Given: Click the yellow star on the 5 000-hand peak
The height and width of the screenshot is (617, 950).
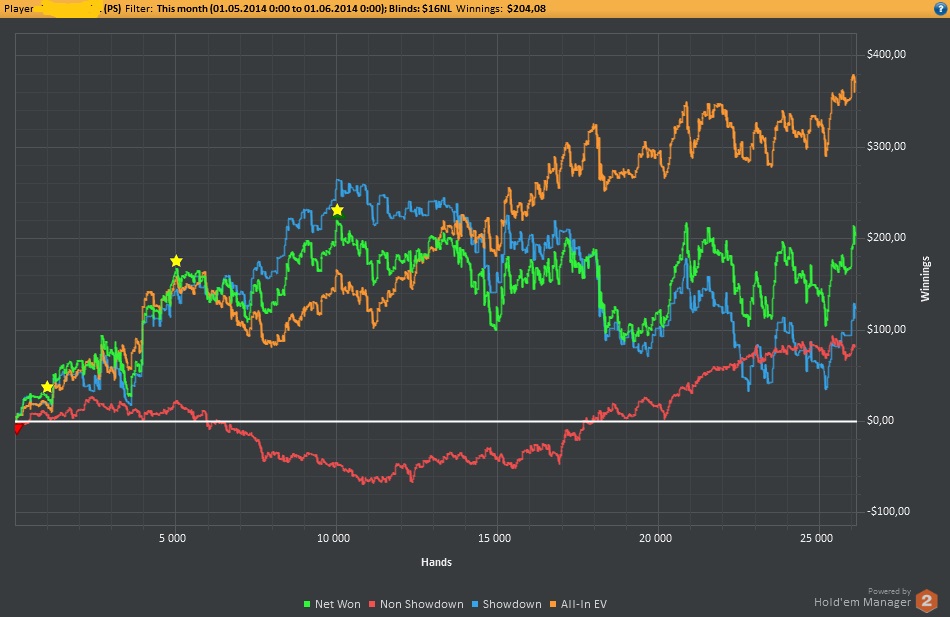Looking at the screenshot, I should tap(176, 261).
